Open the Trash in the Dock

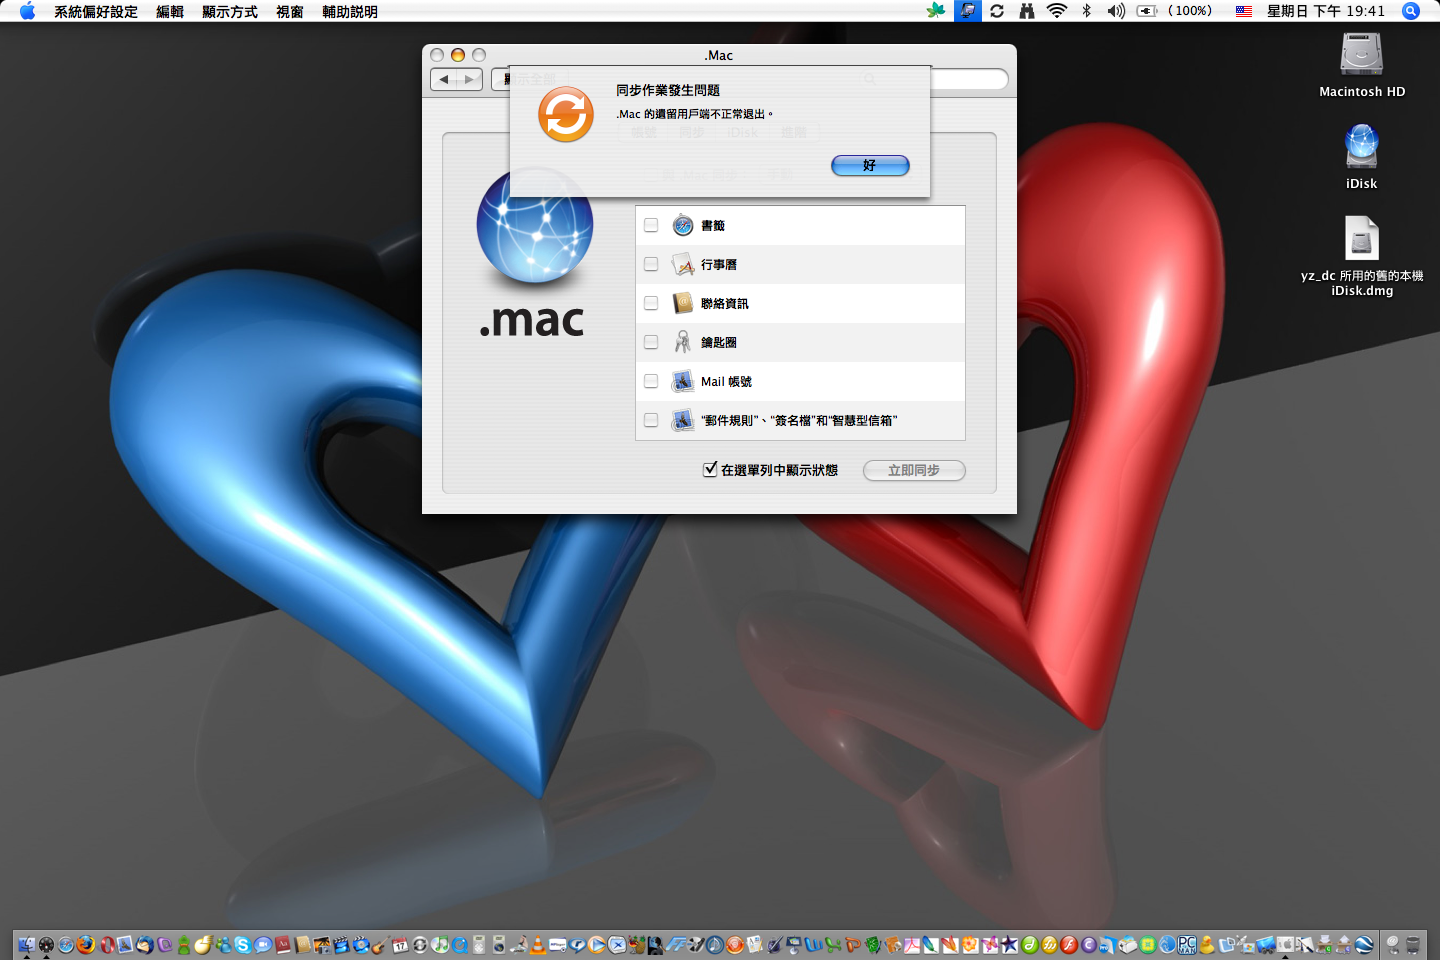[x=1413, y=944]
